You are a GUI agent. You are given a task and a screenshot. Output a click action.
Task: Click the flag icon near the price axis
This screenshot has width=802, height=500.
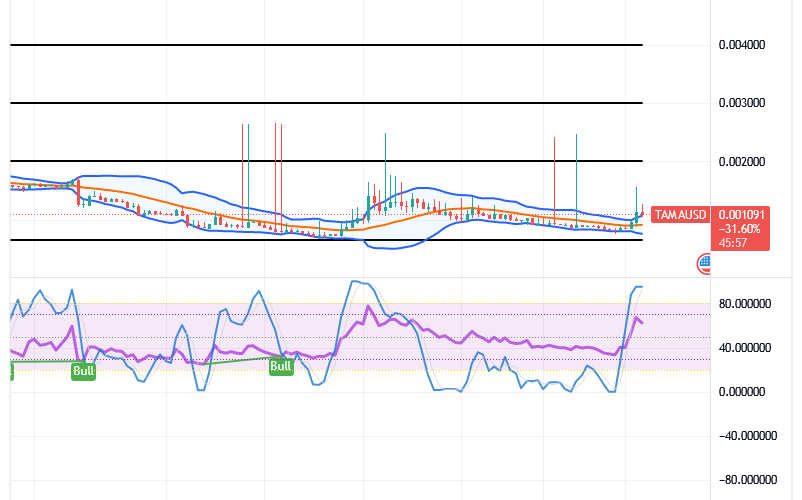704,264
